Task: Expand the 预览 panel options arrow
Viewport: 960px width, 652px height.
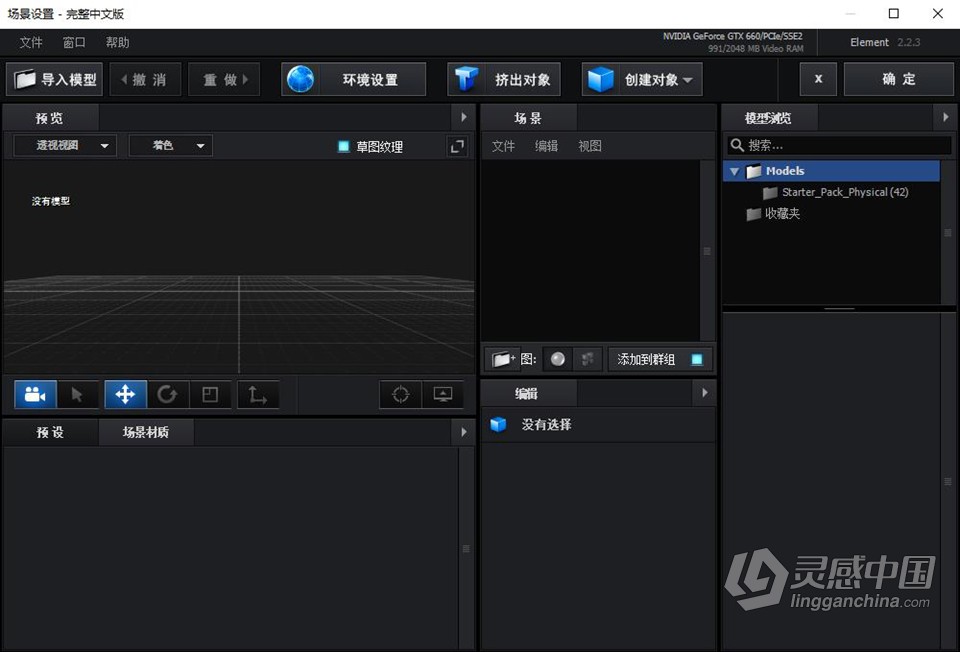Action: point(463,118)
